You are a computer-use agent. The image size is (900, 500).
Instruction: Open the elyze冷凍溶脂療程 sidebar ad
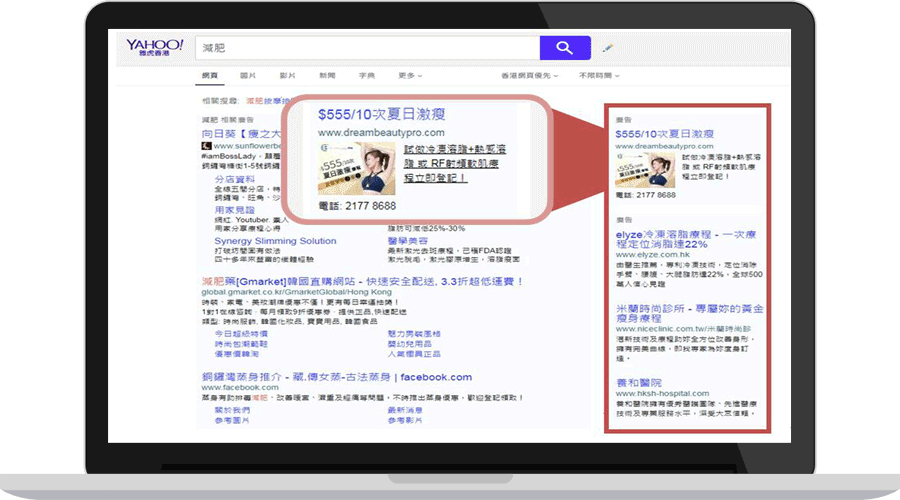(x=686, y=239)
